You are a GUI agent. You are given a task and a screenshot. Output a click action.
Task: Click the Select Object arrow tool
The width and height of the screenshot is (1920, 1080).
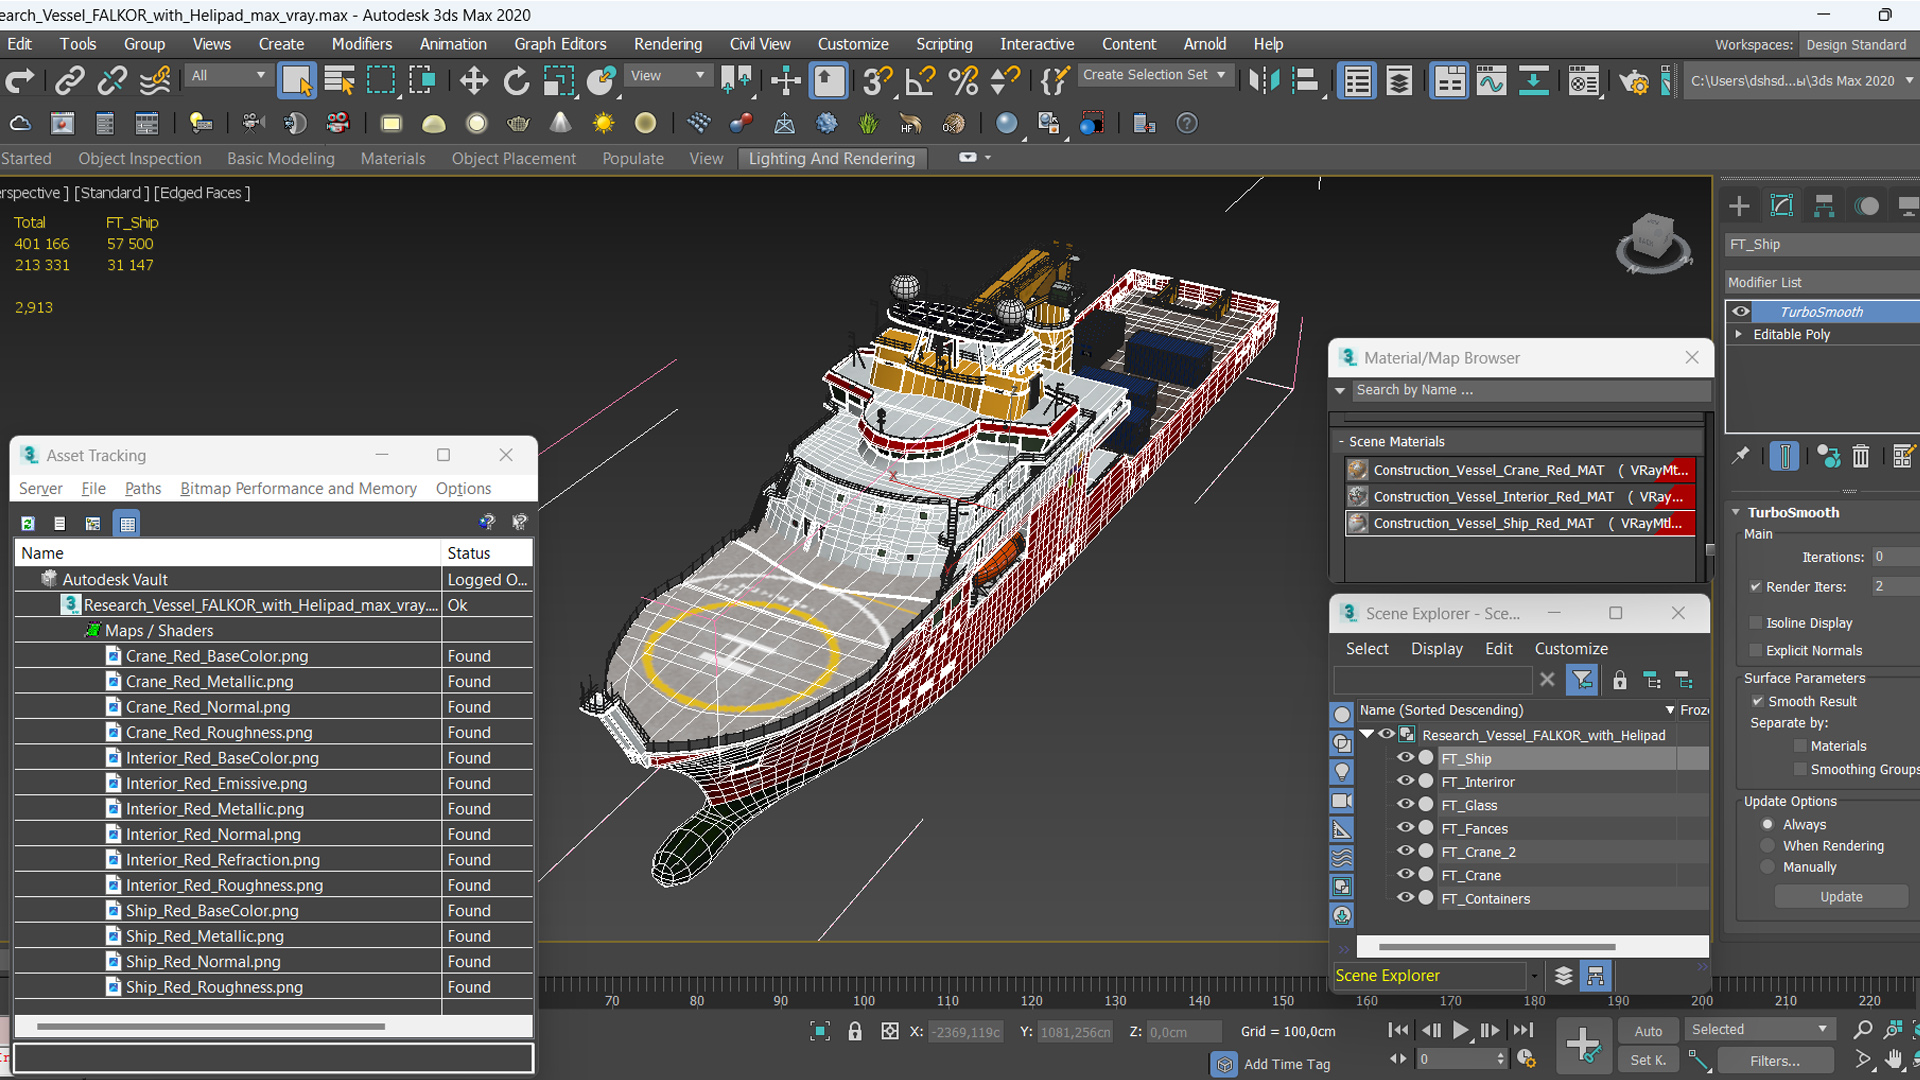coord(296,81)
